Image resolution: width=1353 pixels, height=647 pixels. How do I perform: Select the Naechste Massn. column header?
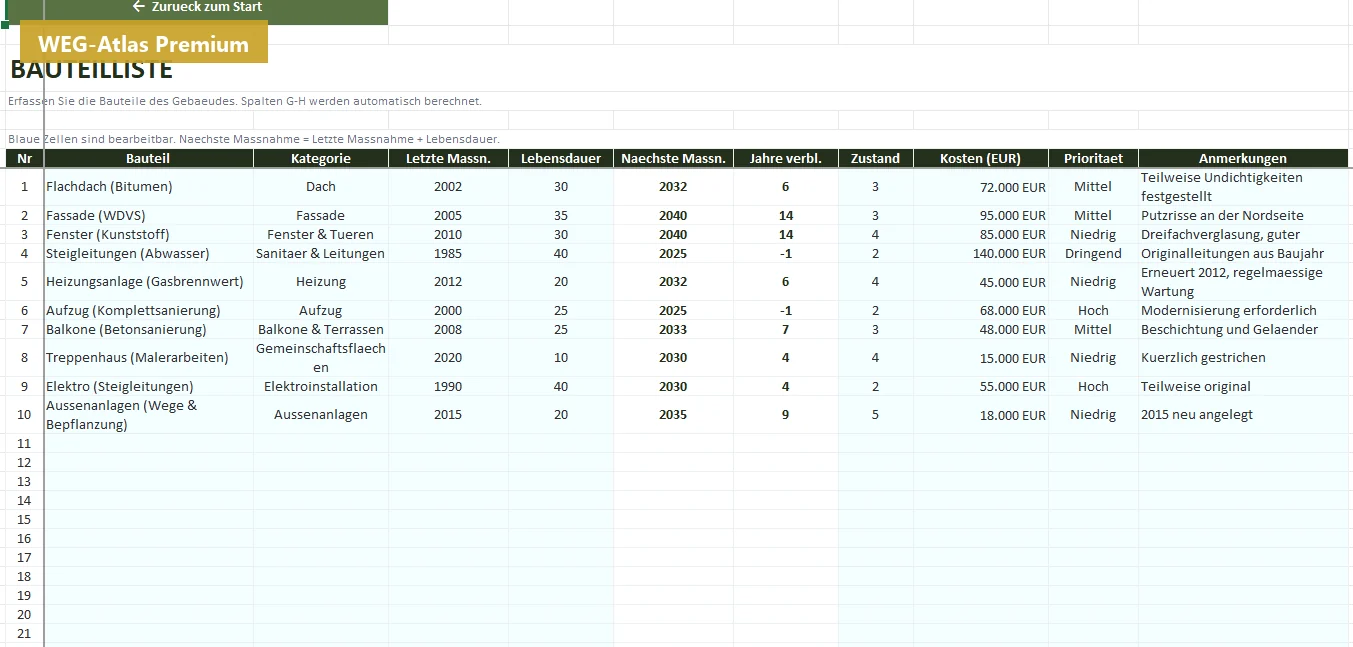673,158
